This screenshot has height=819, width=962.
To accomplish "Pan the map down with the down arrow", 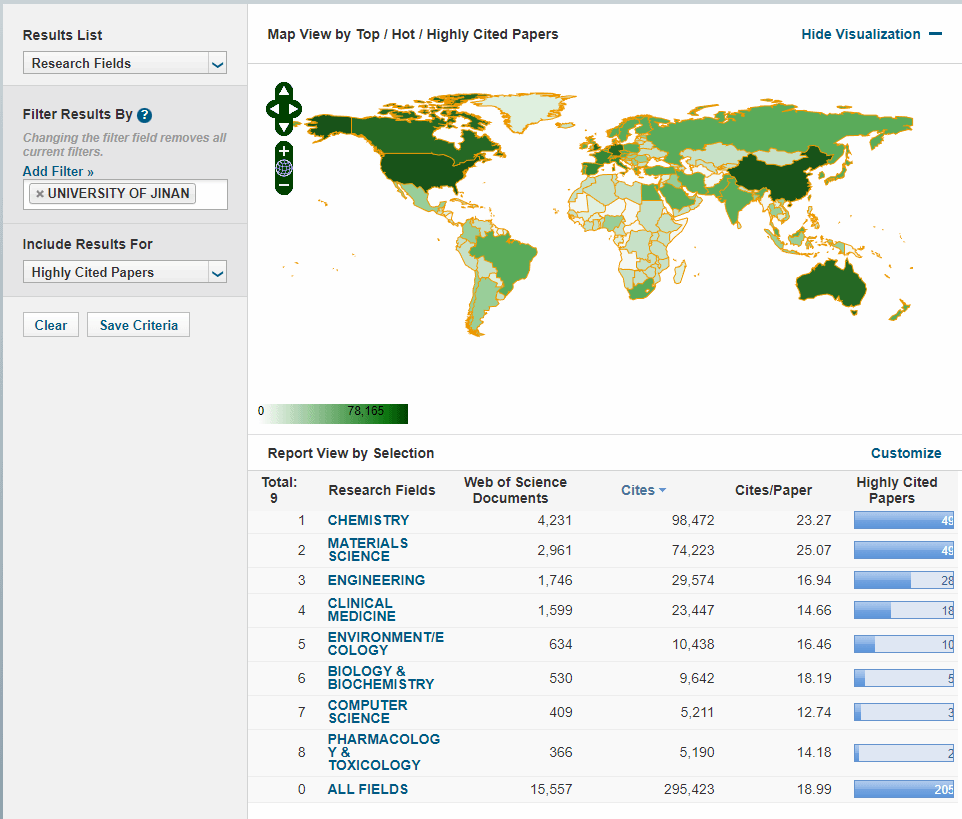I will pyautogui.click(x=284, y=126).
